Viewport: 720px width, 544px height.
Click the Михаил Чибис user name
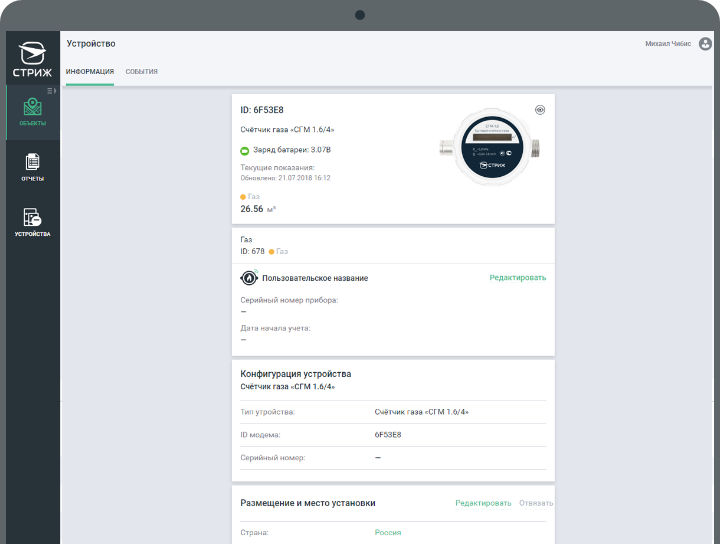point(668,44)
